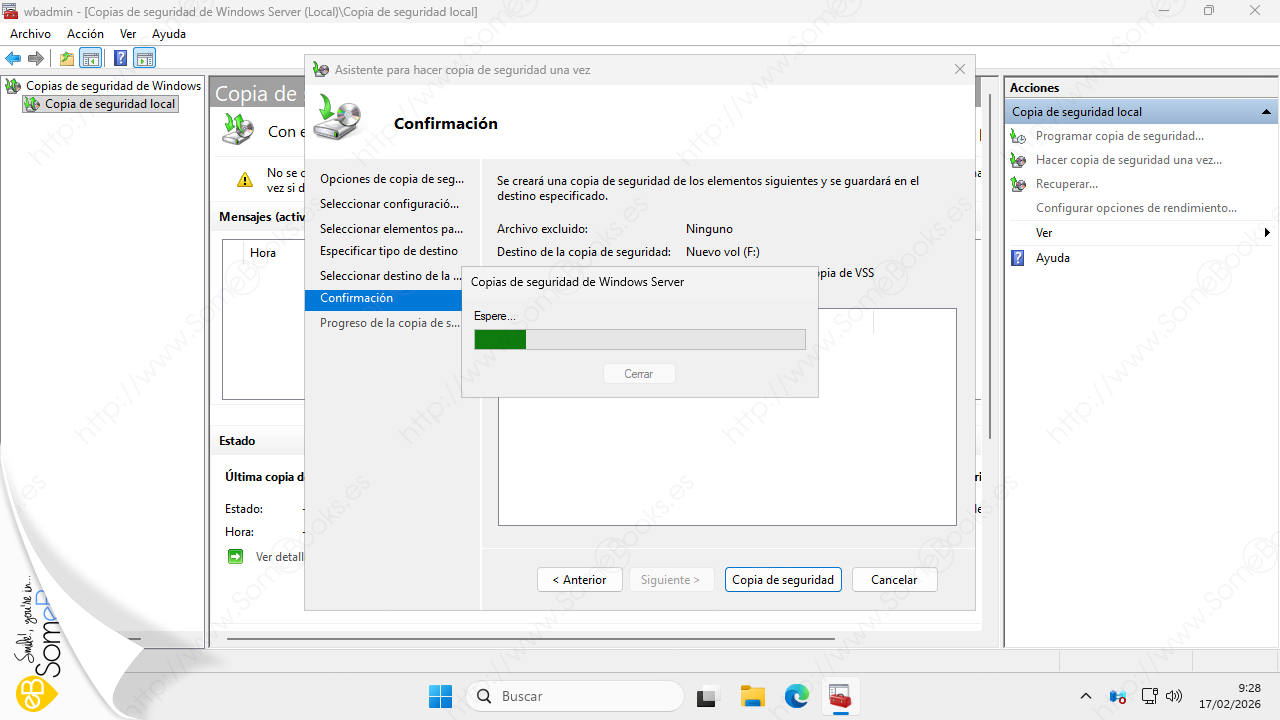Open the Archivo menu

[30, 34]
